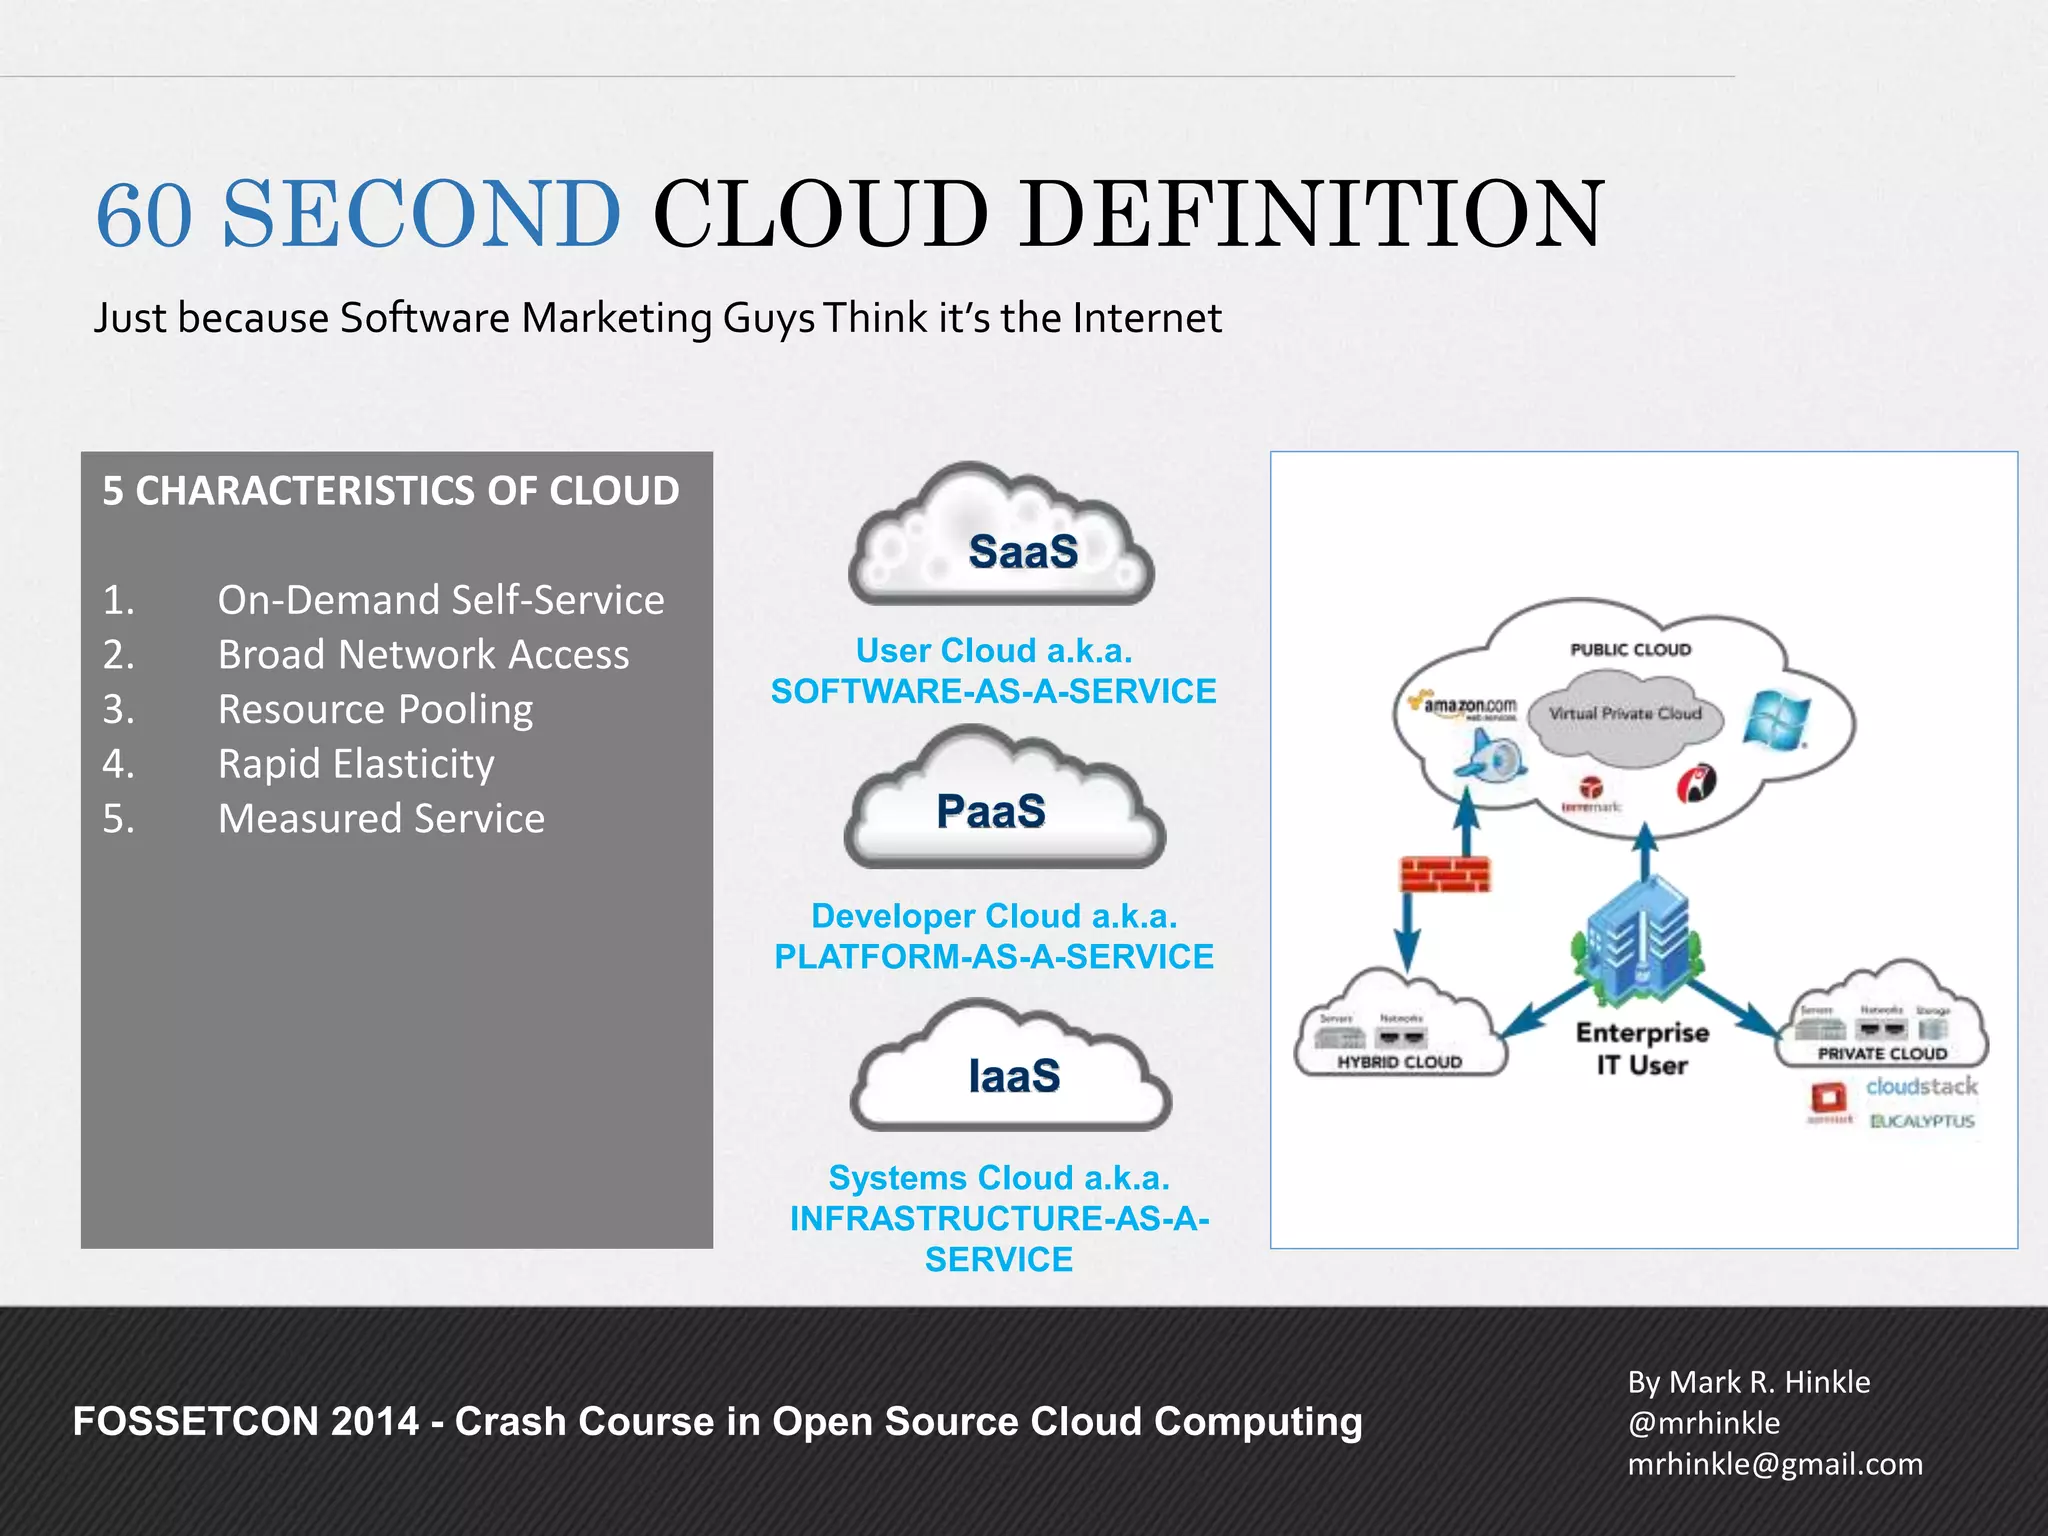Click 'Systems Cloud a.k.a.' text

pos(999,1178)
